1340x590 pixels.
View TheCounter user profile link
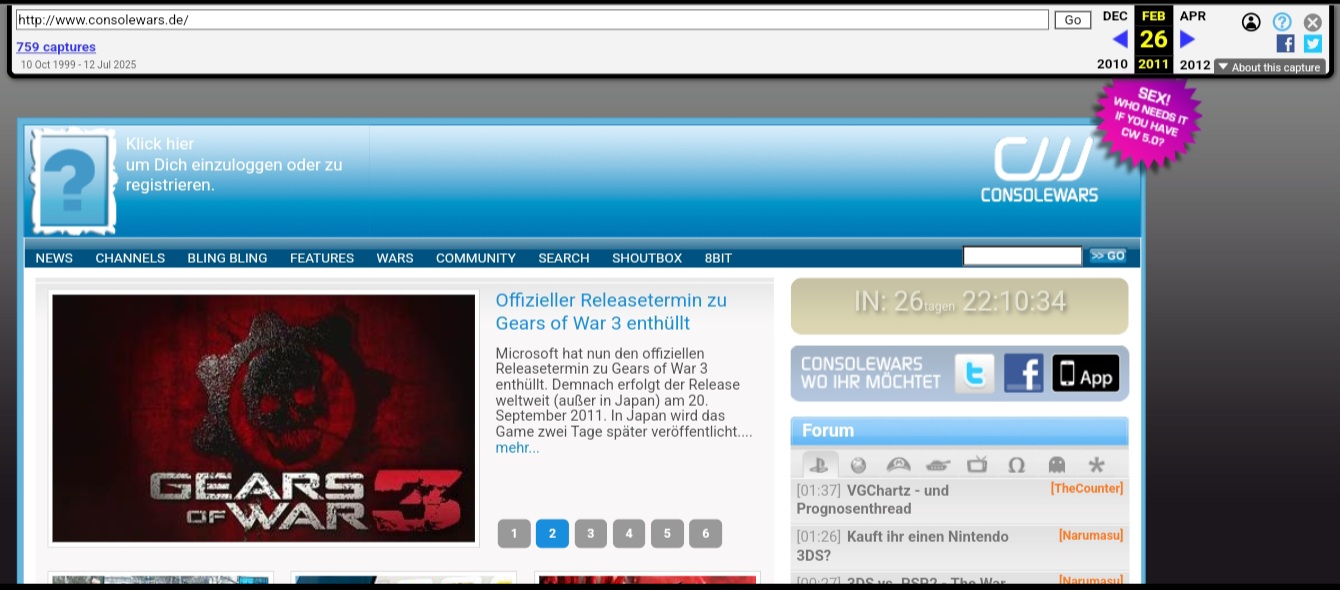[1087, 488]
